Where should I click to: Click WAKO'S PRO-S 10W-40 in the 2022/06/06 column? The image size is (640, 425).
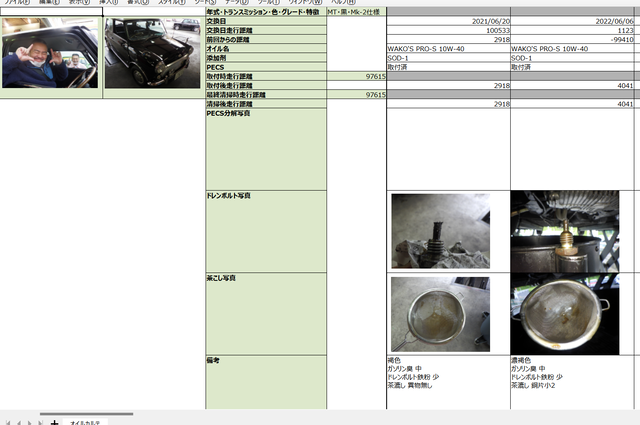(572, 49)
